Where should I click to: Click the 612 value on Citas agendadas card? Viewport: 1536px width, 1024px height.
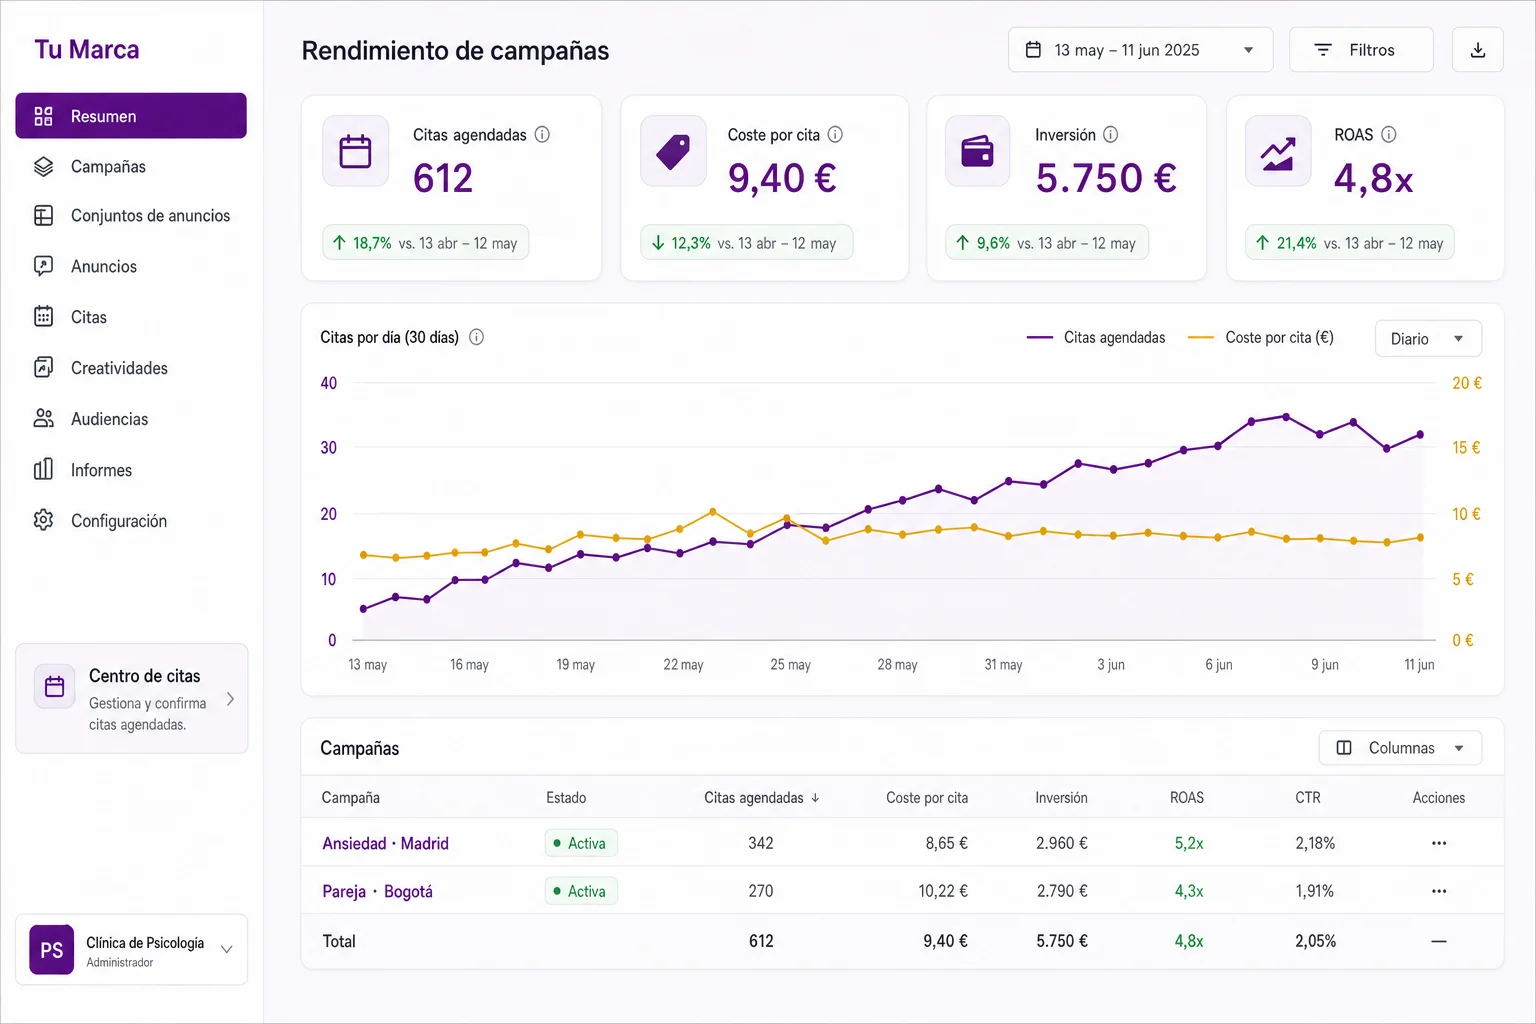pyautogui.click(x=443, y=178)
